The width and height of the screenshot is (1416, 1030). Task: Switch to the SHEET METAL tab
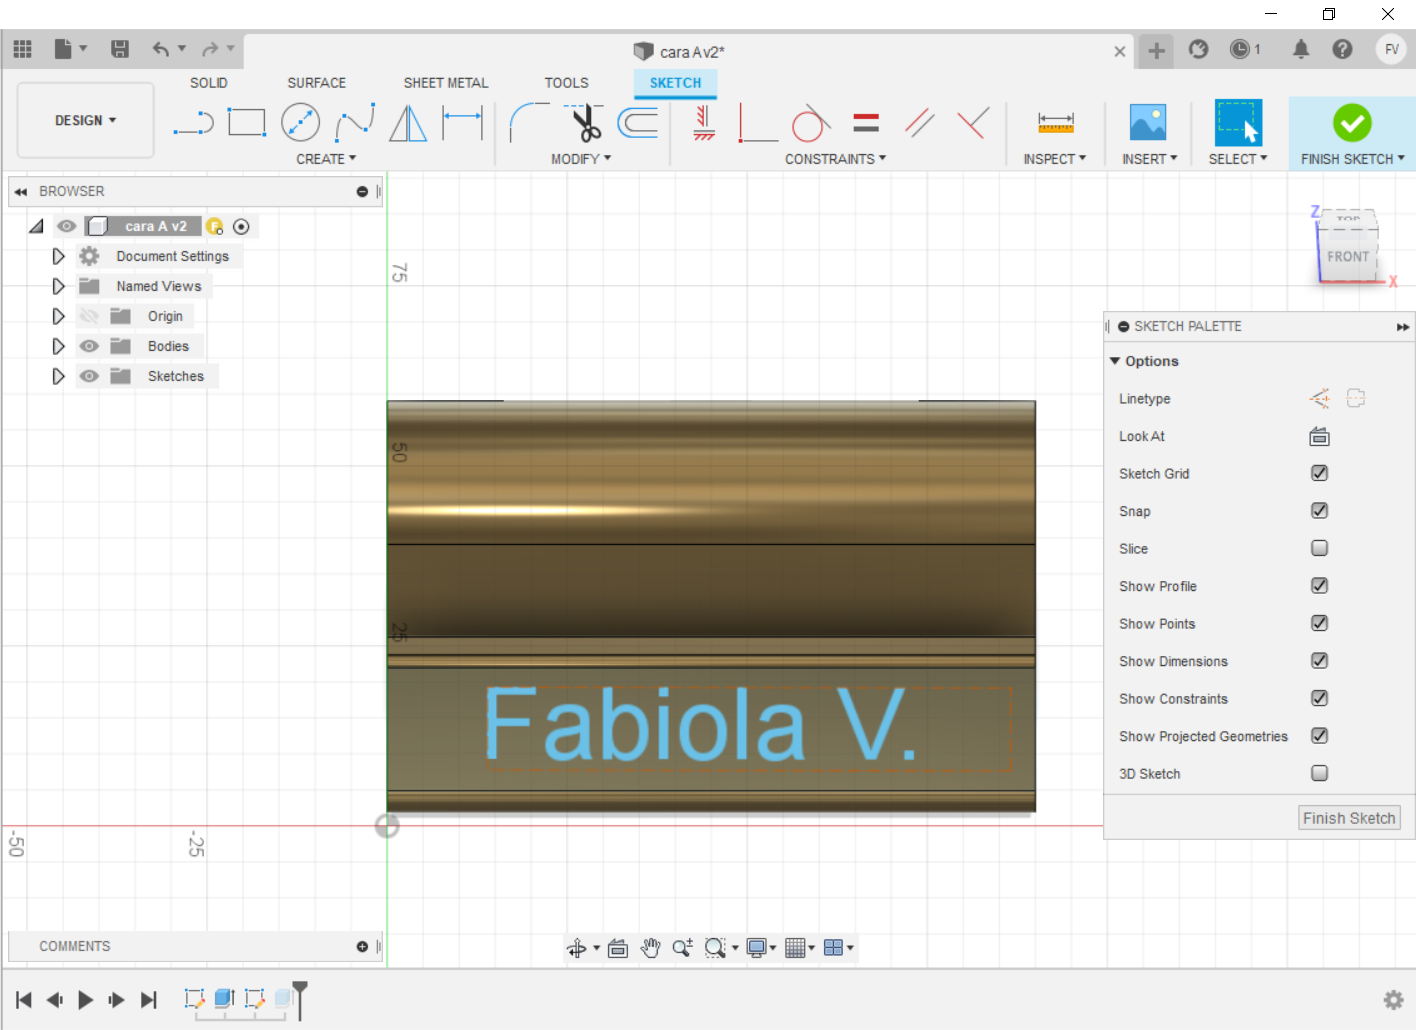(x=446, y=83)
